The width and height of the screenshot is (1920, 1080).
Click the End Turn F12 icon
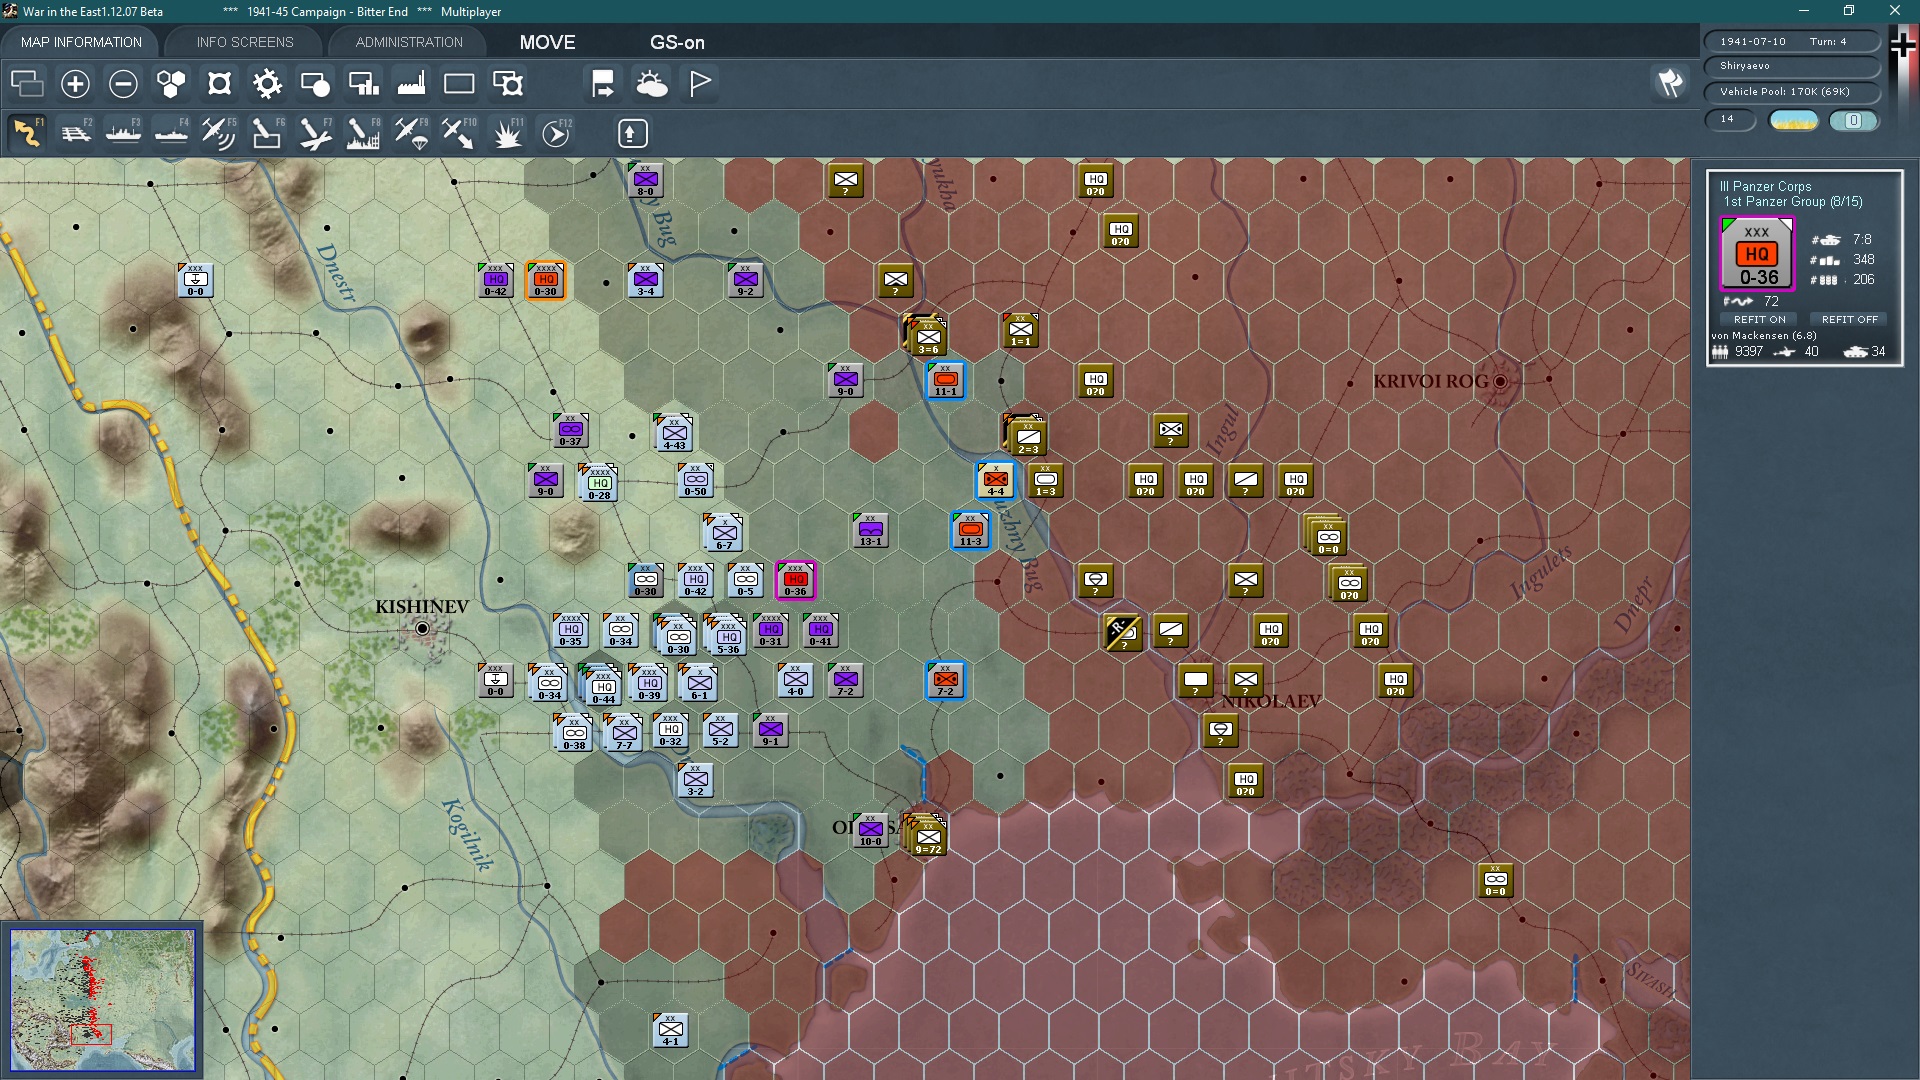556,133
